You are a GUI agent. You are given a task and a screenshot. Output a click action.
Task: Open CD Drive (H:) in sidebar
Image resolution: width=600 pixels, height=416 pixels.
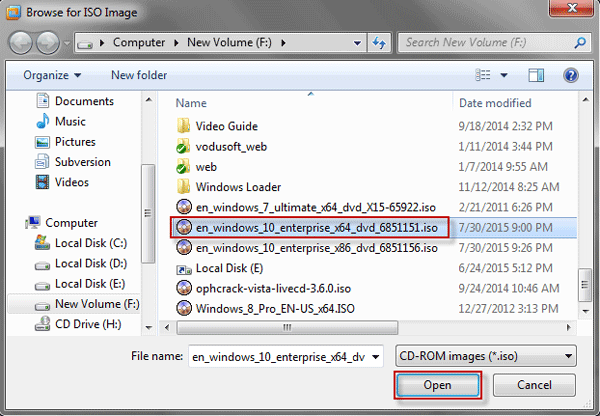78,324
